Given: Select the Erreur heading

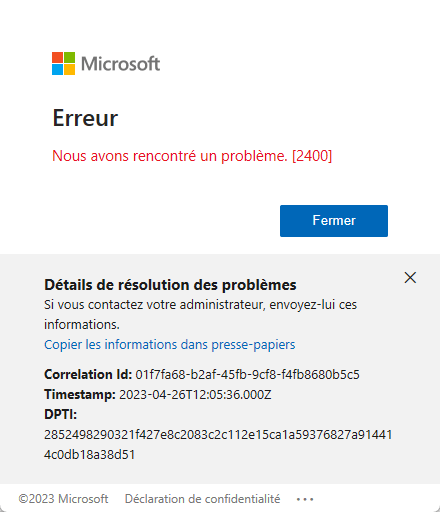Looking at the screenshot, I should [x=85, y=118].
